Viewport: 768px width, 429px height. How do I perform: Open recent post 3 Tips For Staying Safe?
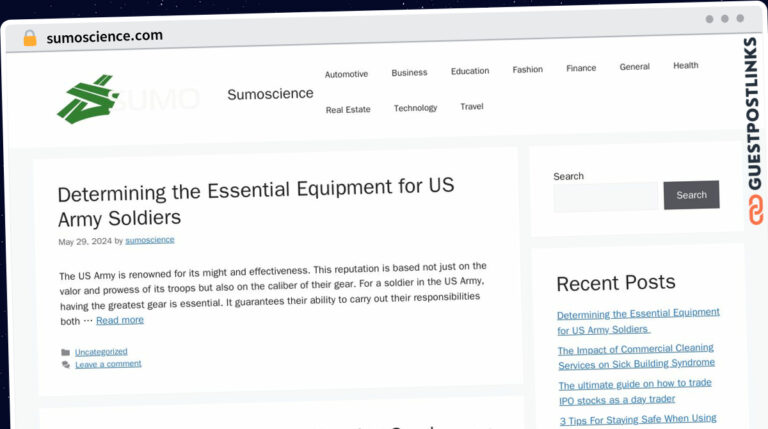[x=638, y=420]
